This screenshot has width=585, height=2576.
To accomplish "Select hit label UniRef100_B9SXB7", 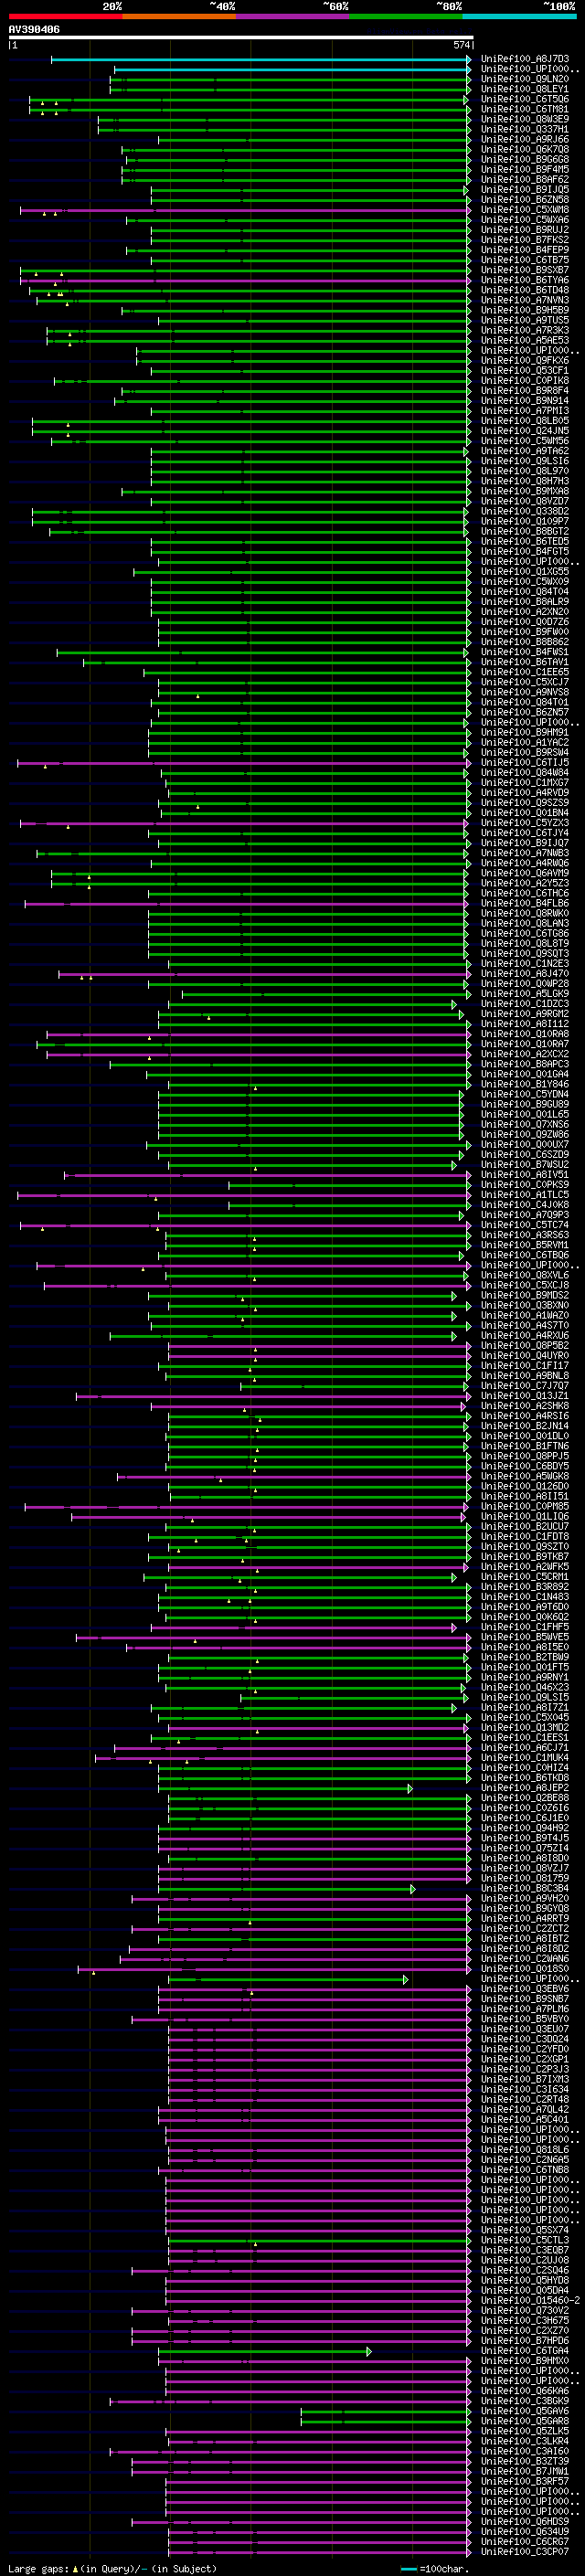I will [x=525, y=270].
